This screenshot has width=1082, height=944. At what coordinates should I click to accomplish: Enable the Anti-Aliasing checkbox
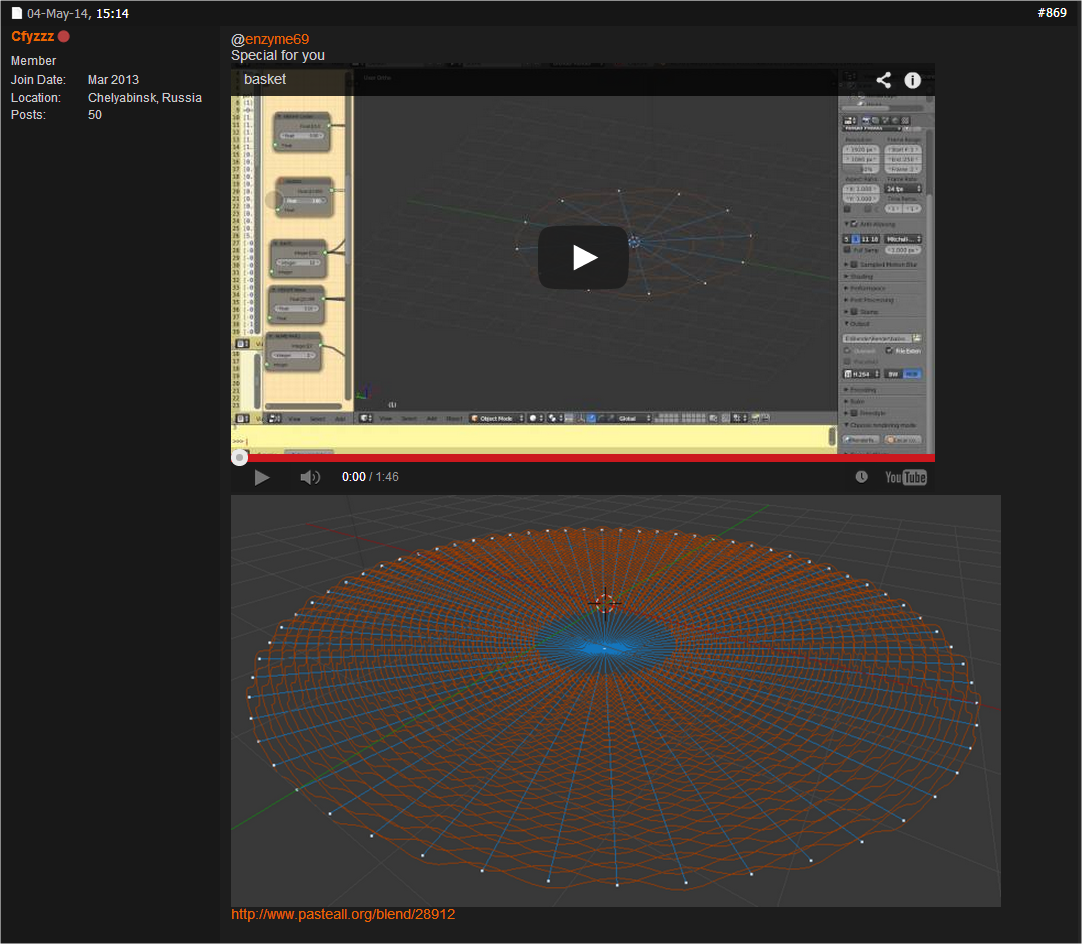click(x=853, y=223)
